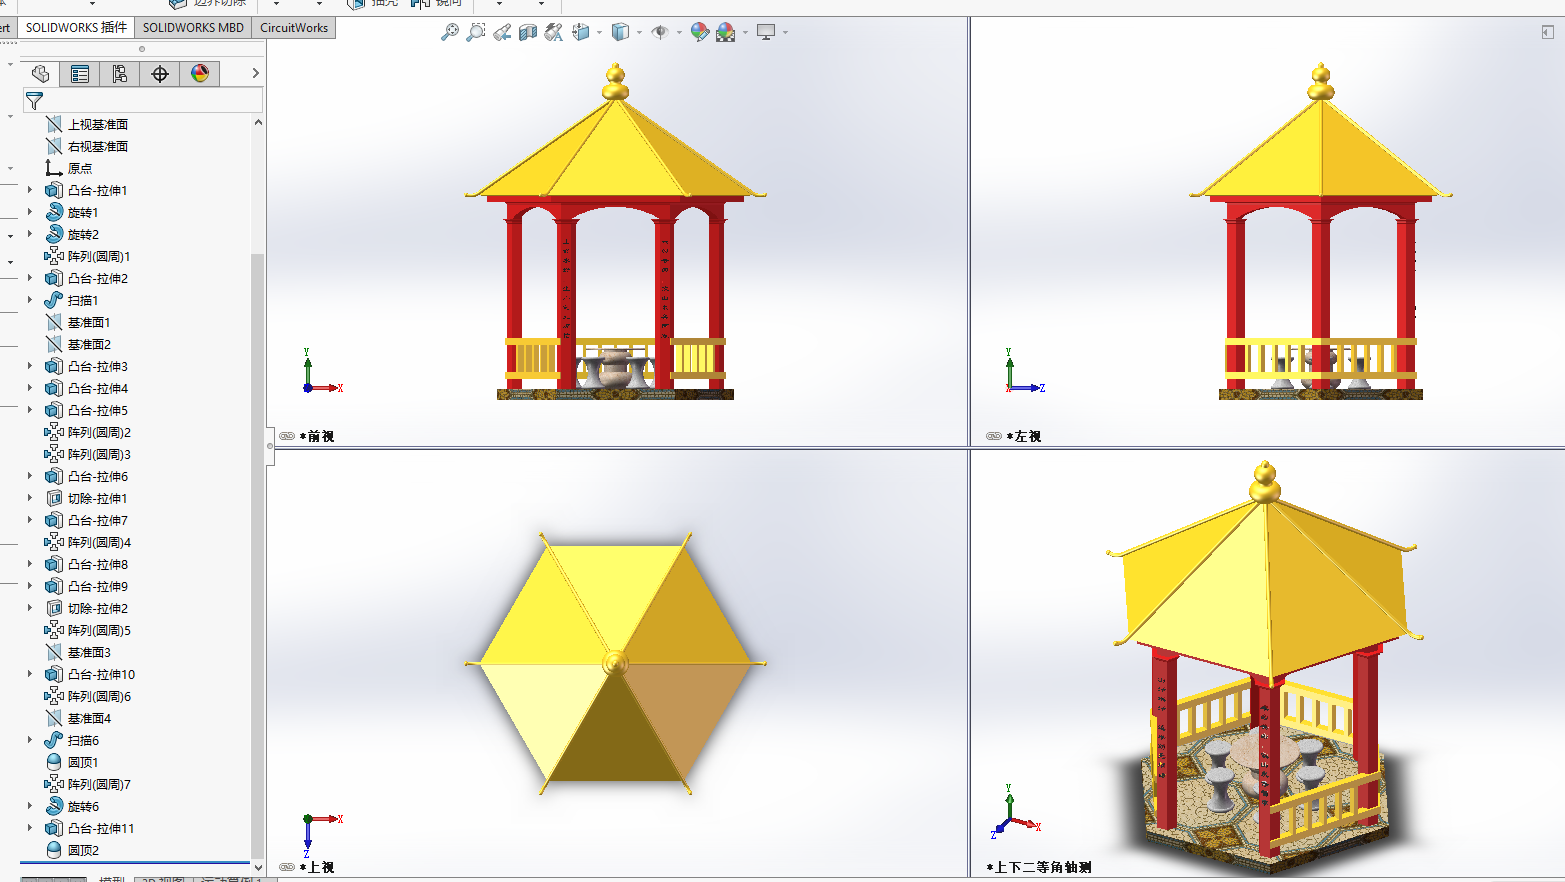This screenshot has height=882, width=1565.
Task: Expand the 凸台-拉伸10 feature node
Action: [x=30, y=674]
